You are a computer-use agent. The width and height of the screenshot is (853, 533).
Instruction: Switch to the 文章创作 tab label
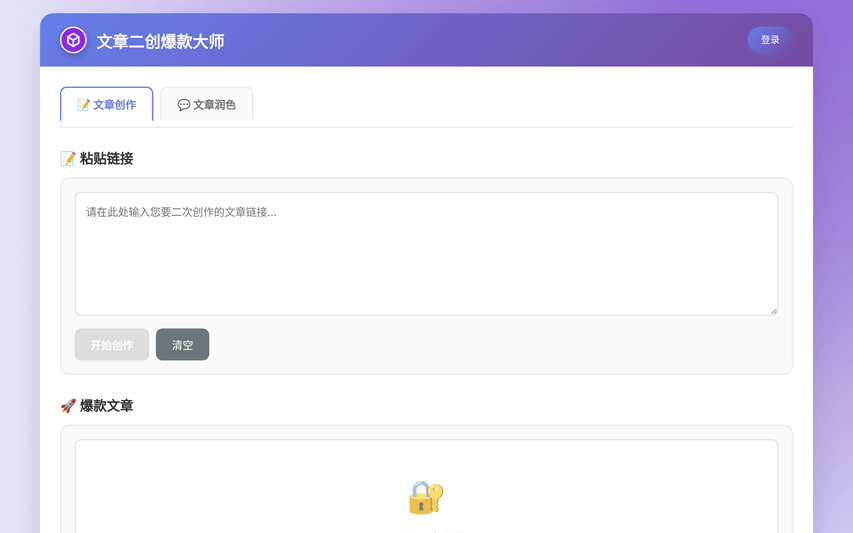[114, 105]
